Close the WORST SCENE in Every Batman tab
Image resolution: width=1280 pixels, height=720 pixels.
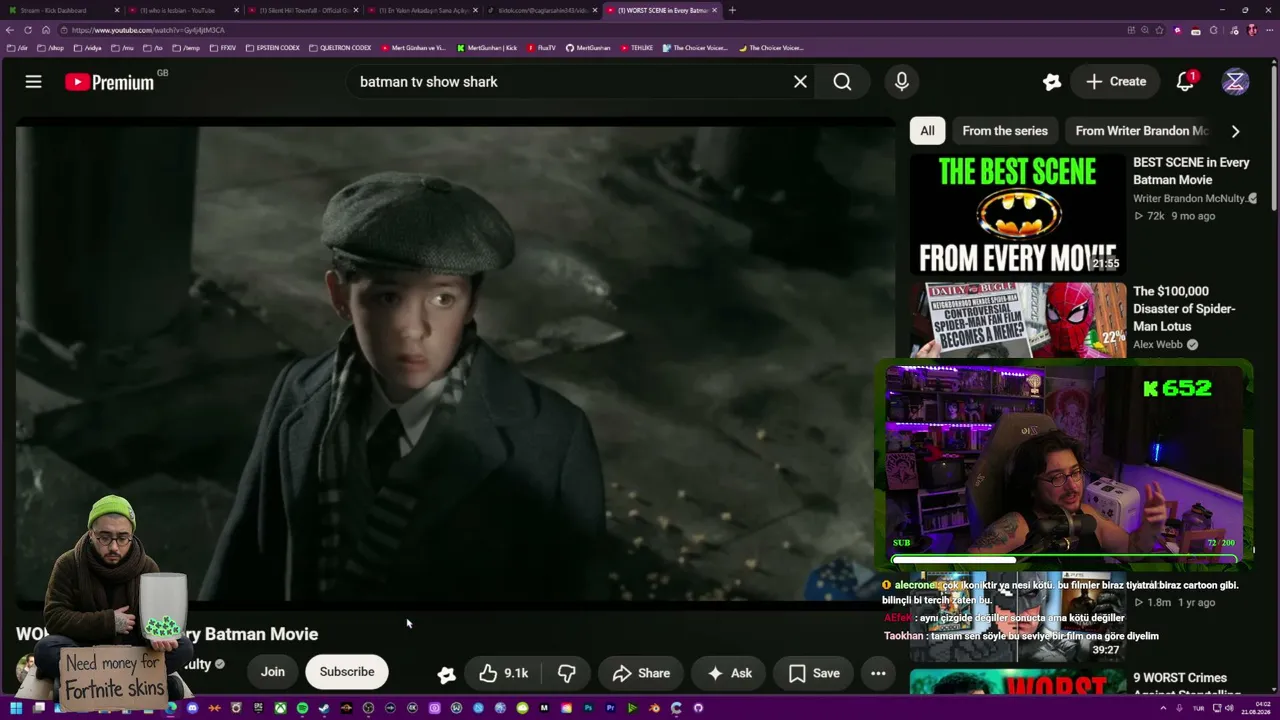coord(714,10)
